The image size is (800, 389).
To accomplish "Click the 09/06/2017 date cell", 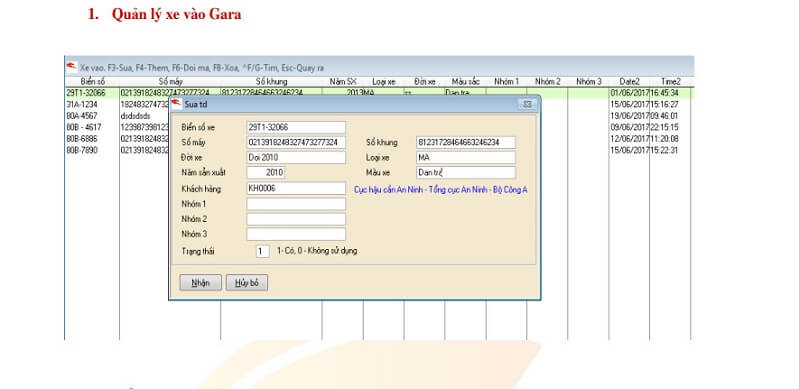I will (x=629, y=127).
